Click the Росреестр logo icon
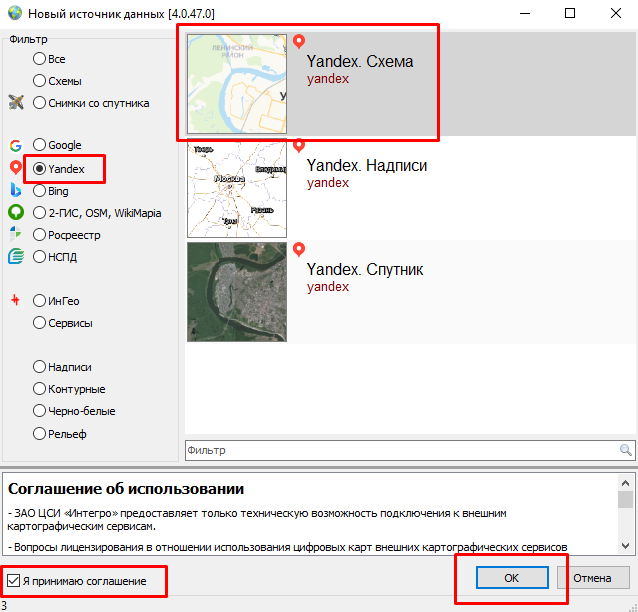 pos(15,234)
